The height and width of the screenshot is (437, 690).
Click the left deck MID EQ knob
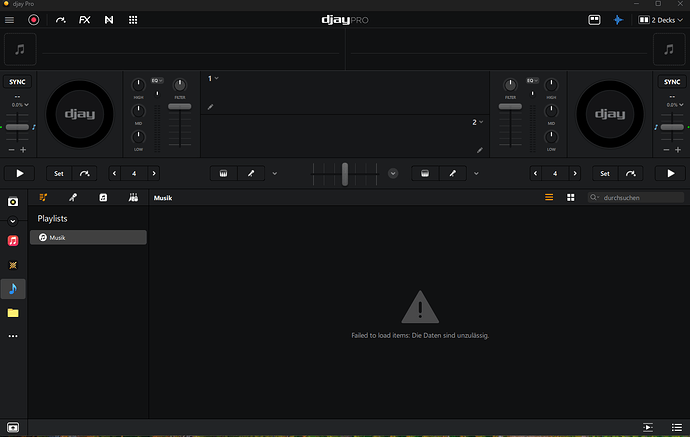pos(138,111)
